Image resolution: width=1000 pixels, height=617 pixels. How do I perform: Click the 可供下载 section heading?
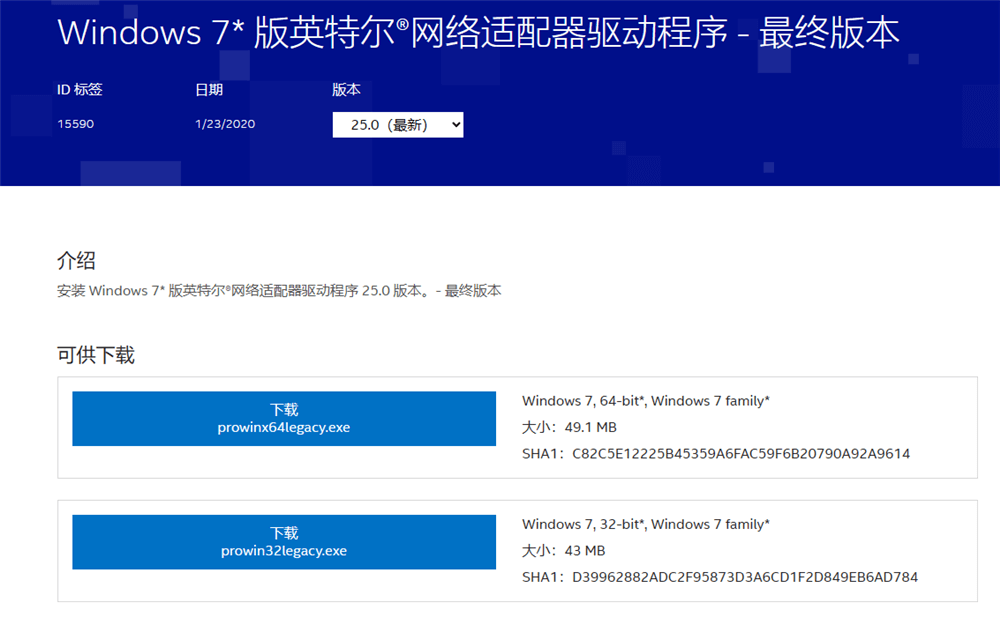tap(98, 355)
